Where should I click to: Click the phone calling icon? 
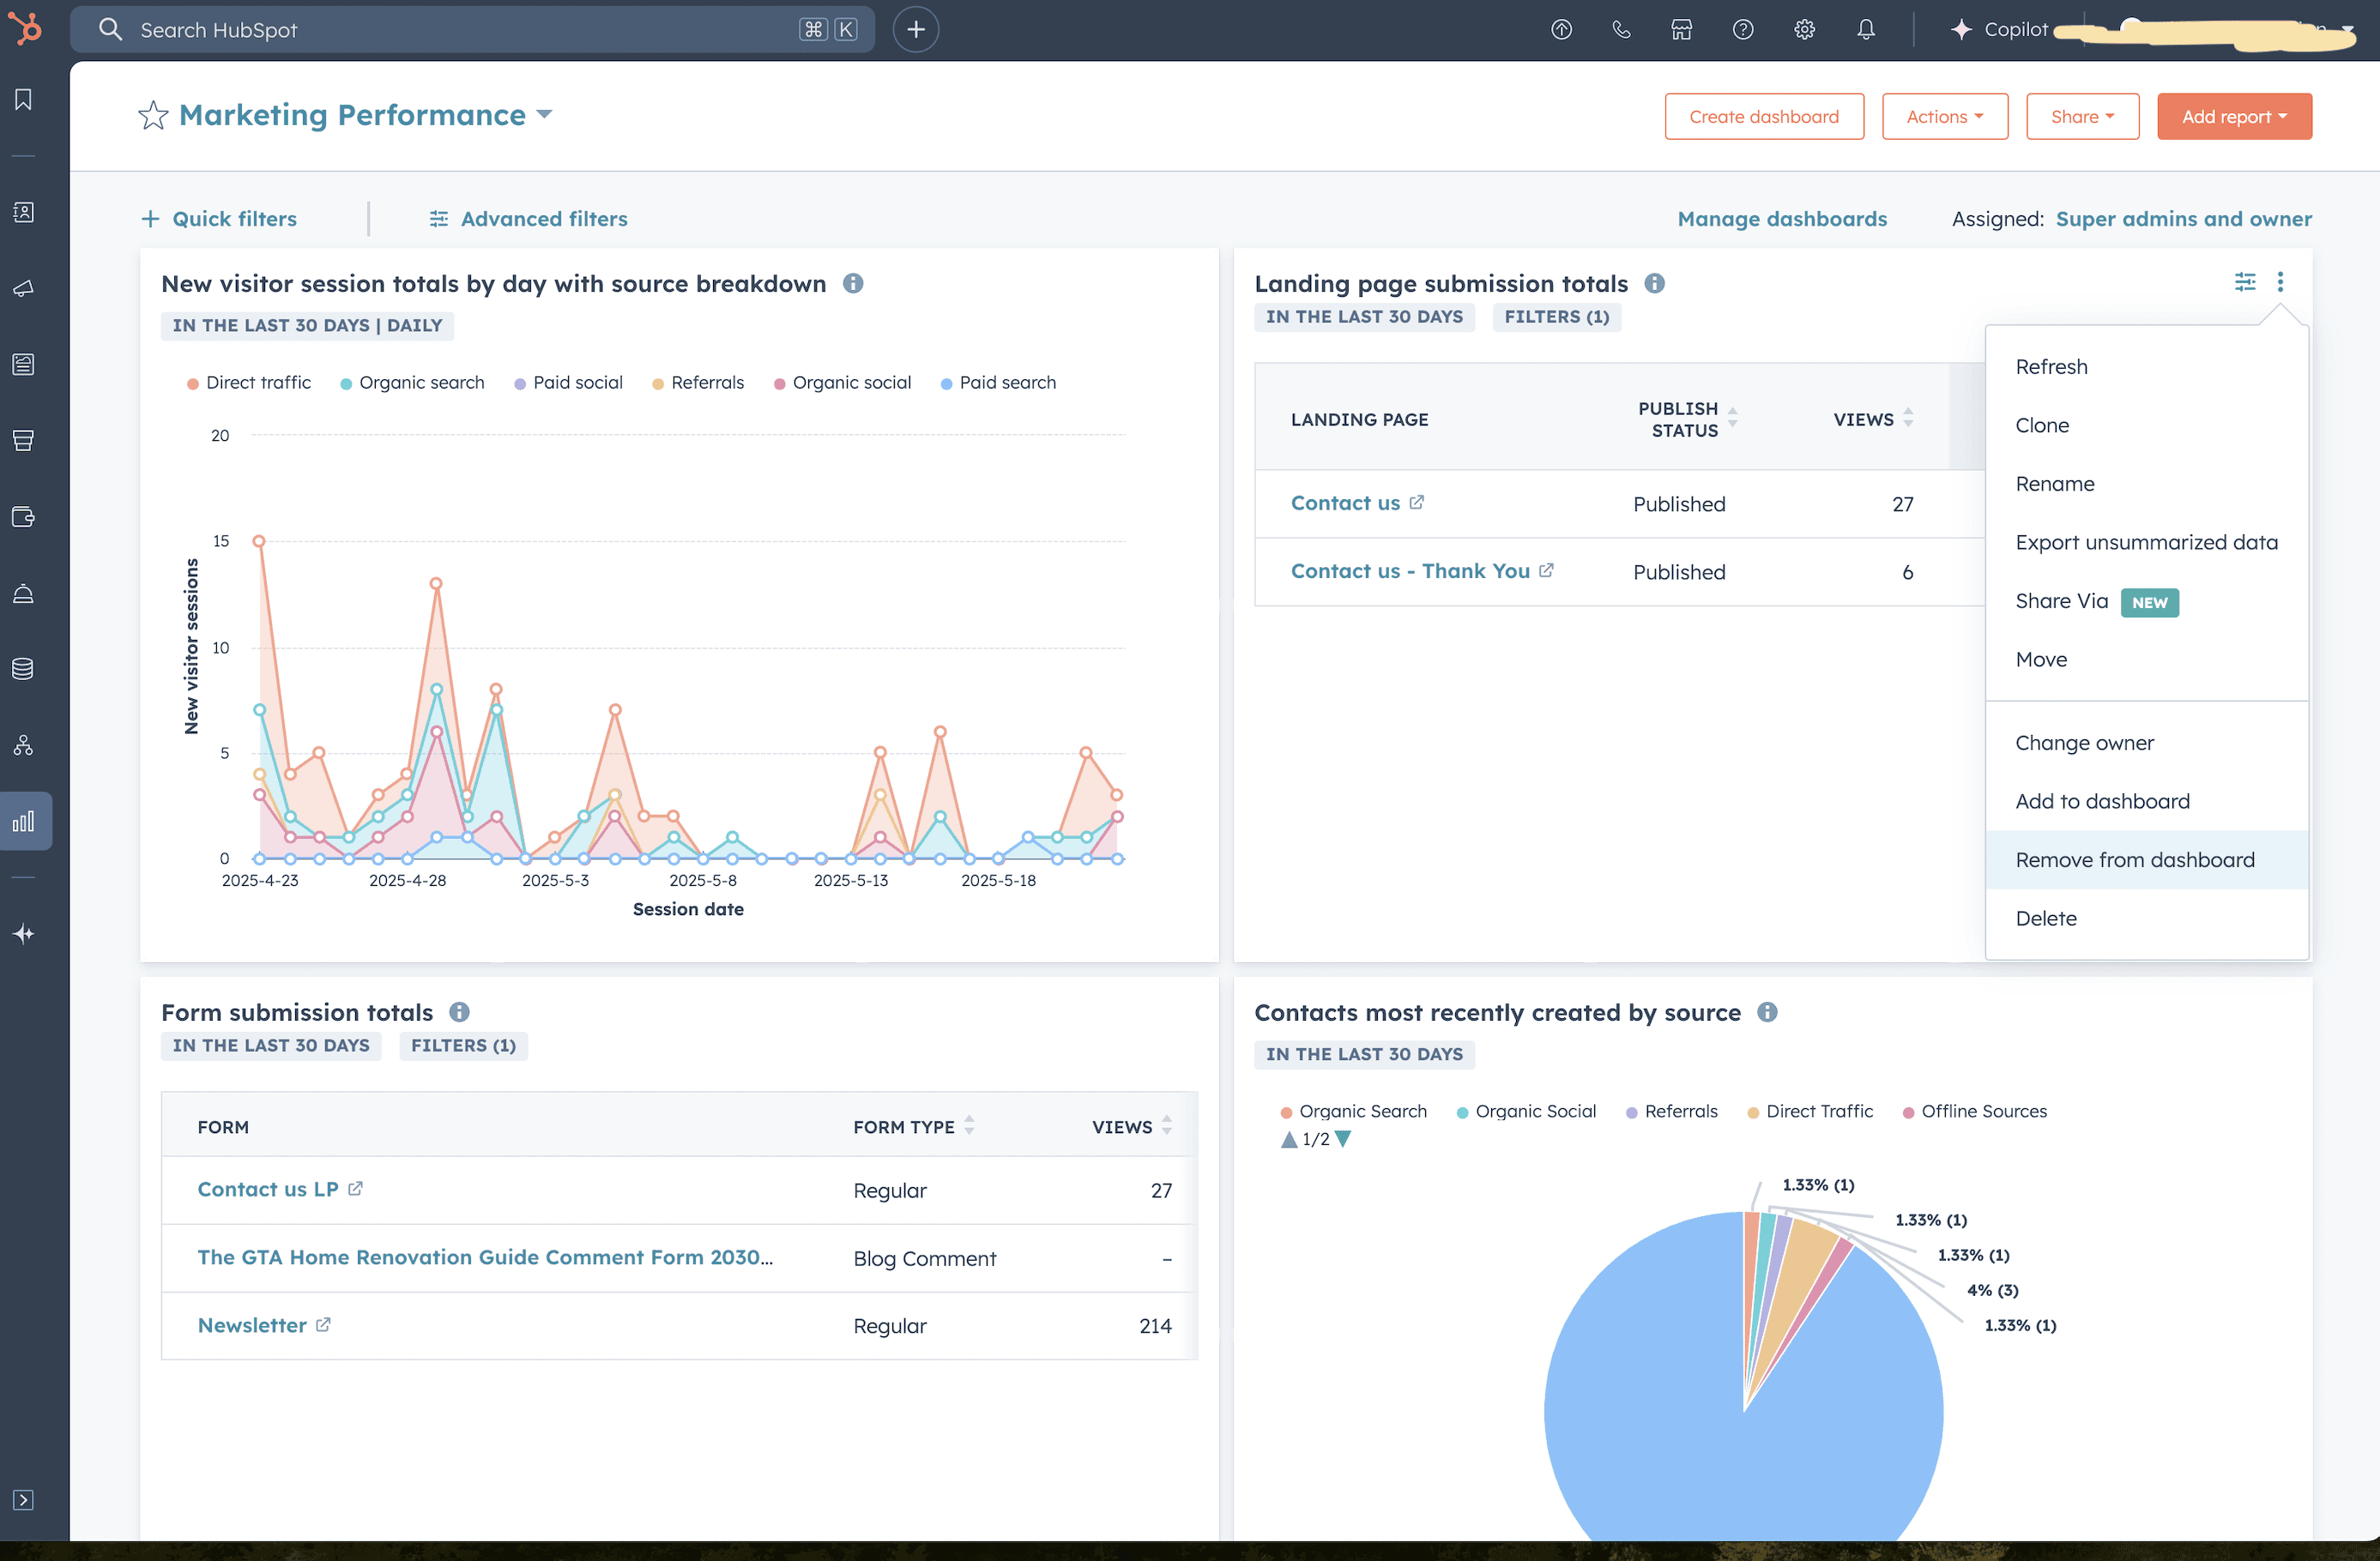1621,30
